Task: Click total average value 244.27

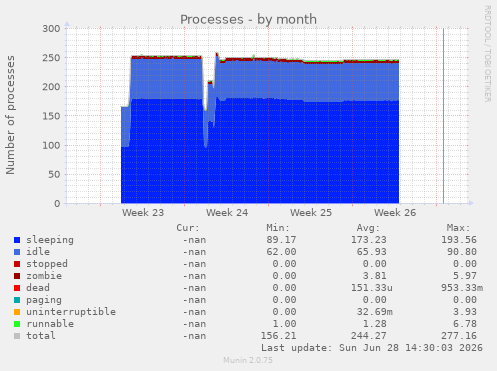Action: tap(369, 336)
